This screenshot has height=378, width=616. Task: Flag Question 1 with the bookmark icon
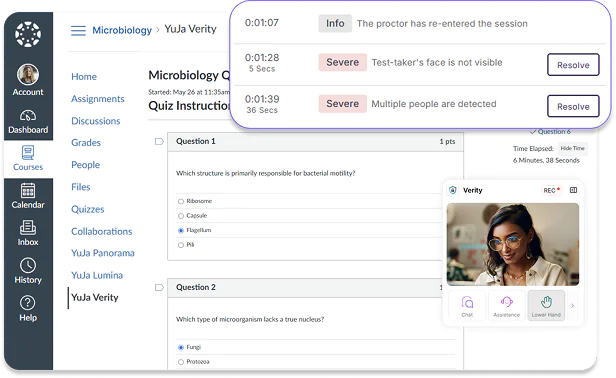pos(159,141)
